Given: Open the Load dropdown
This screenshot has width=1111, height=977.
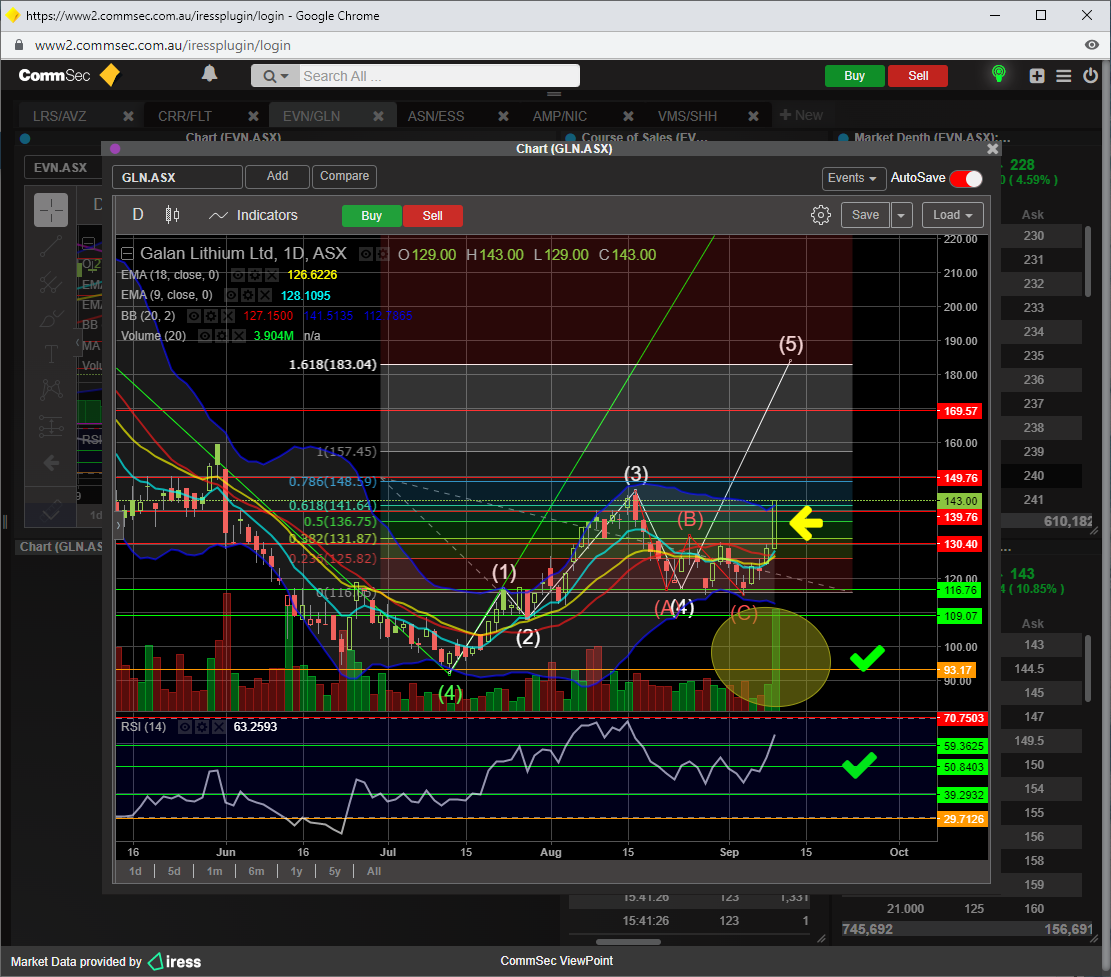Looking at the screenshot, I should (x=953, y=215).
